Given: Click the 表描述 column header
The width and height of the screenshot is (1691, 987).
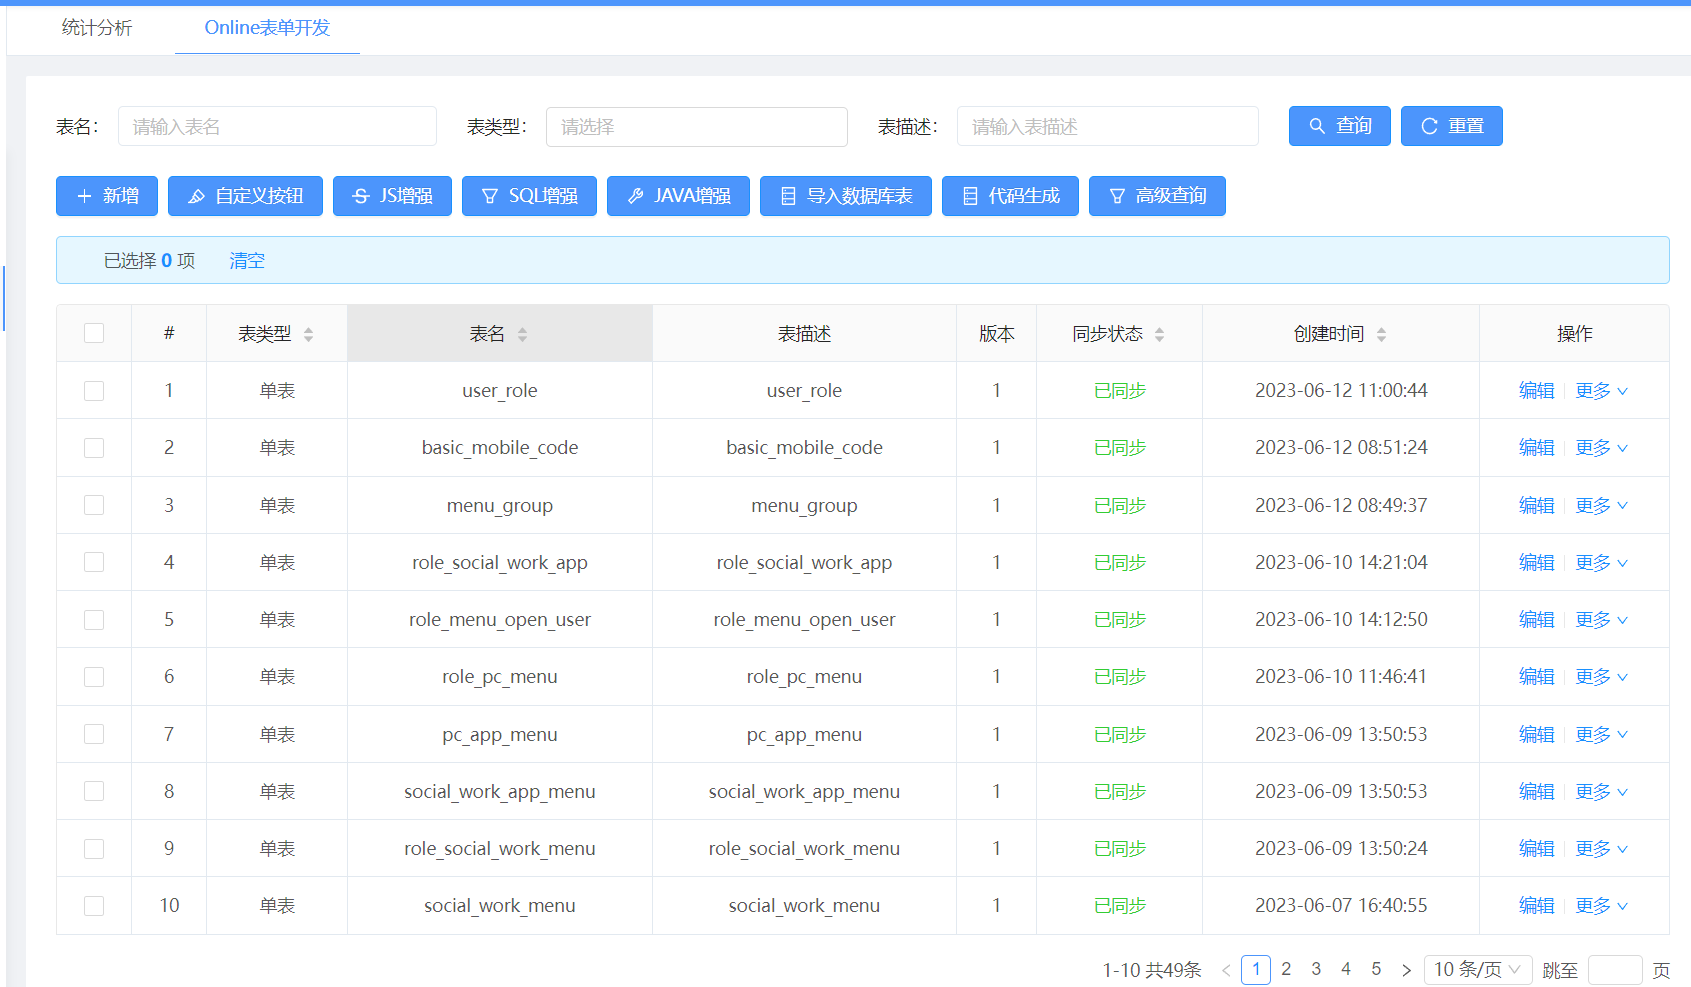Looking at the screenshot, I should click(804, 334).
